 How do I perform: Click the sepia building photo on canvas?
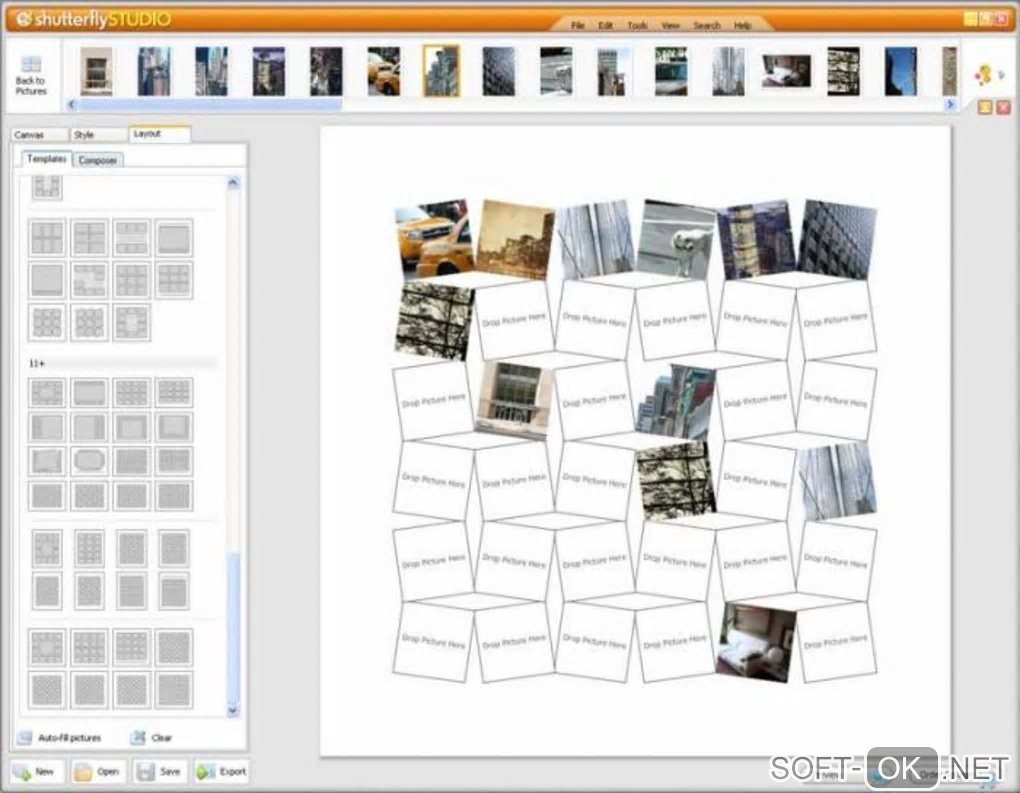click(515, 239)
